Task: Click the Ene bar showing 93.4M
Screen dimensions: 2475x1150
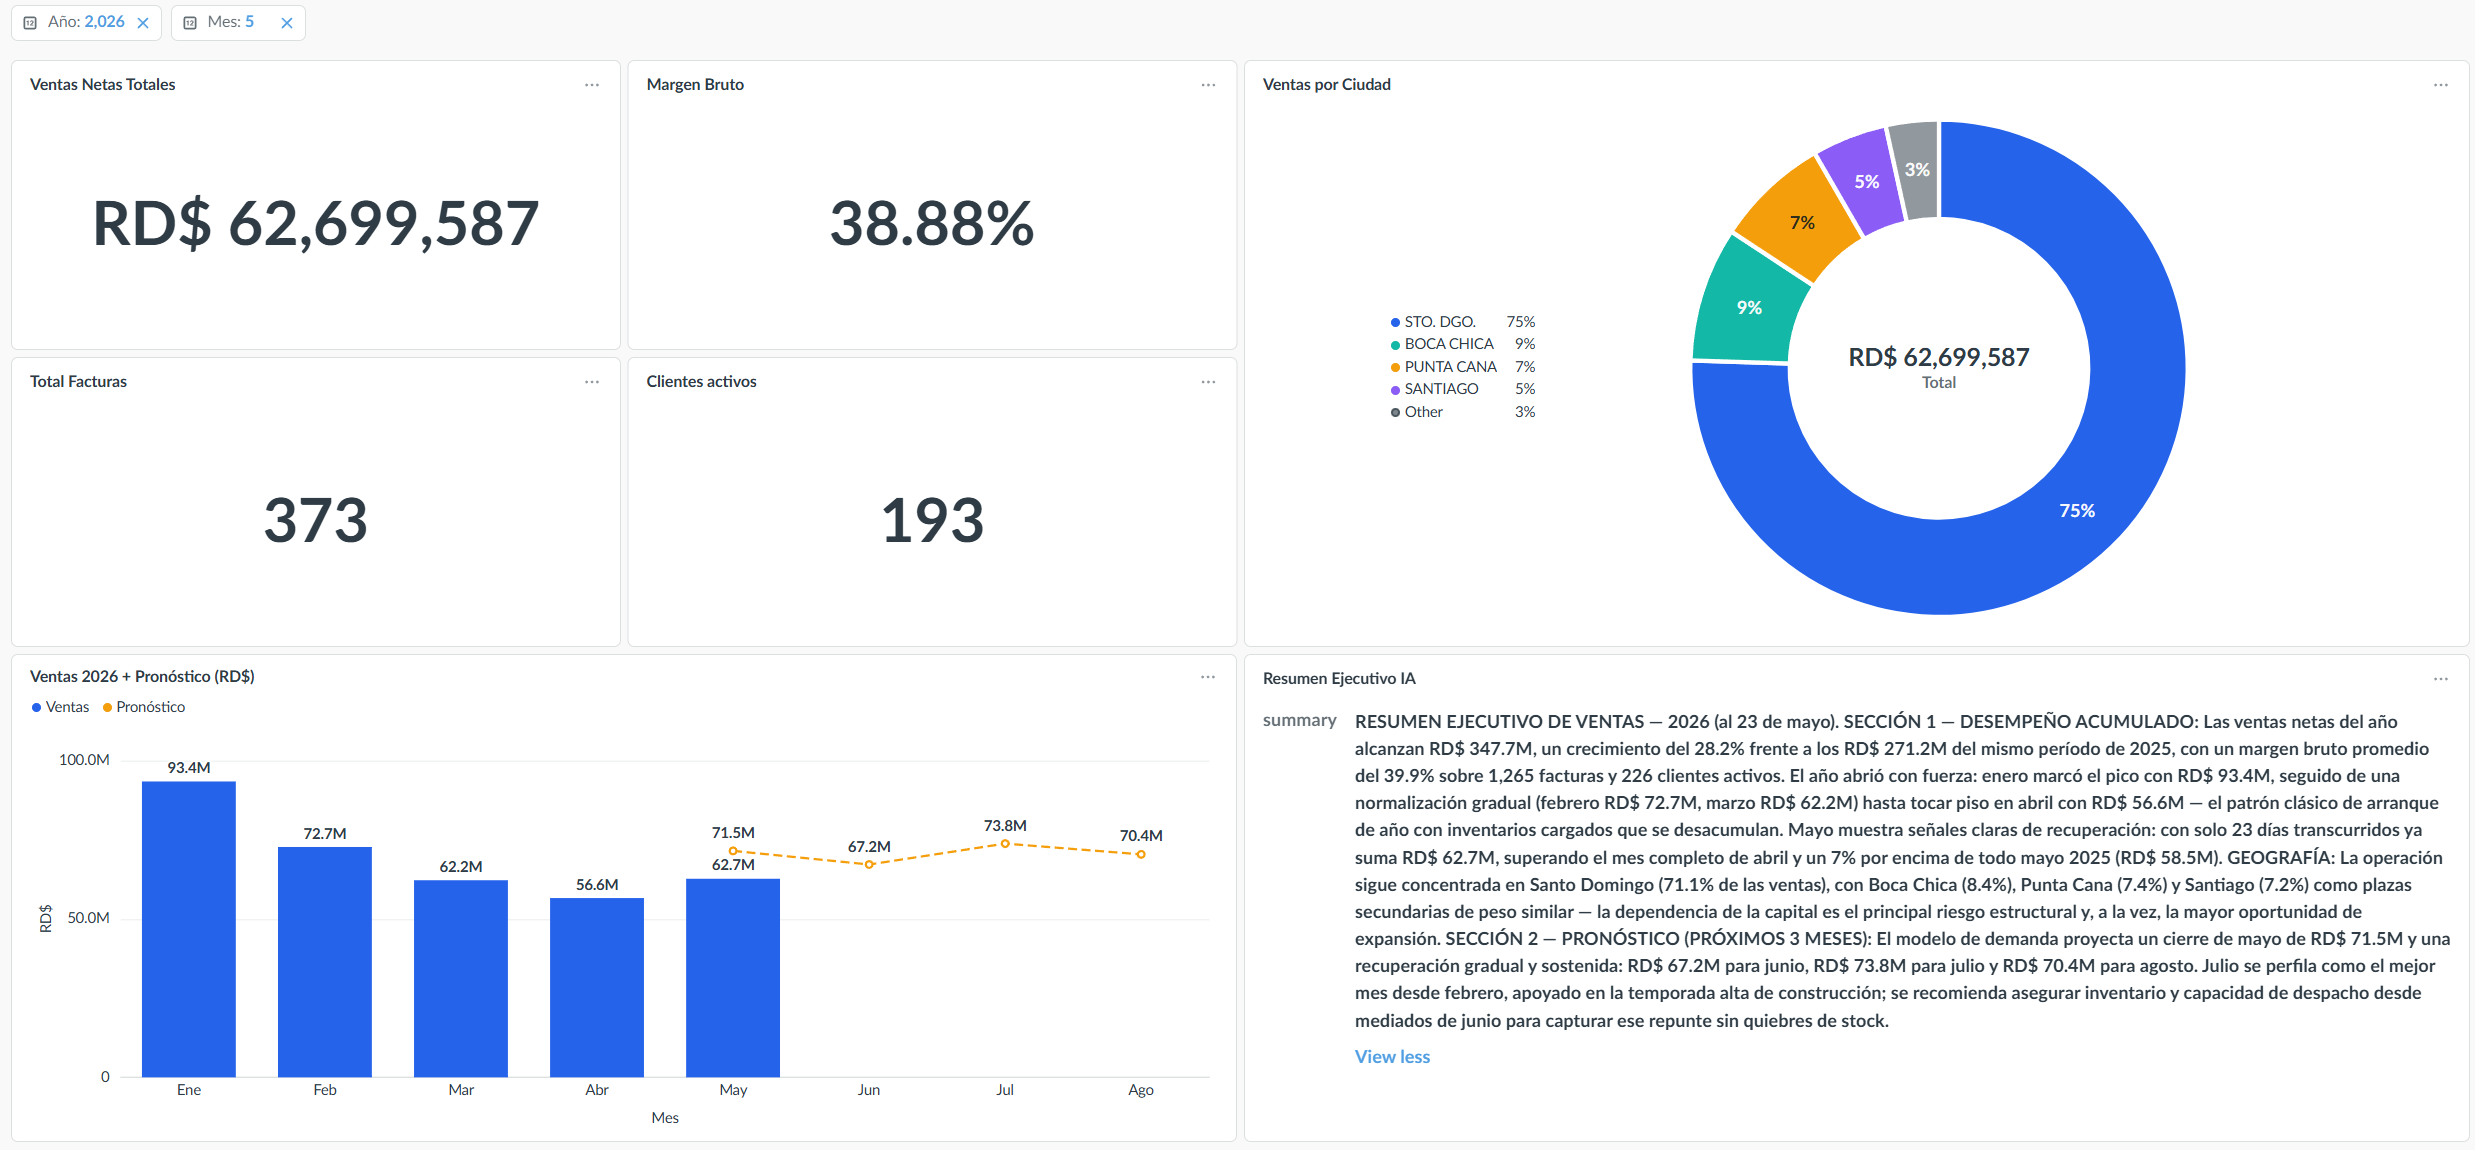Action: pos(189,929)
